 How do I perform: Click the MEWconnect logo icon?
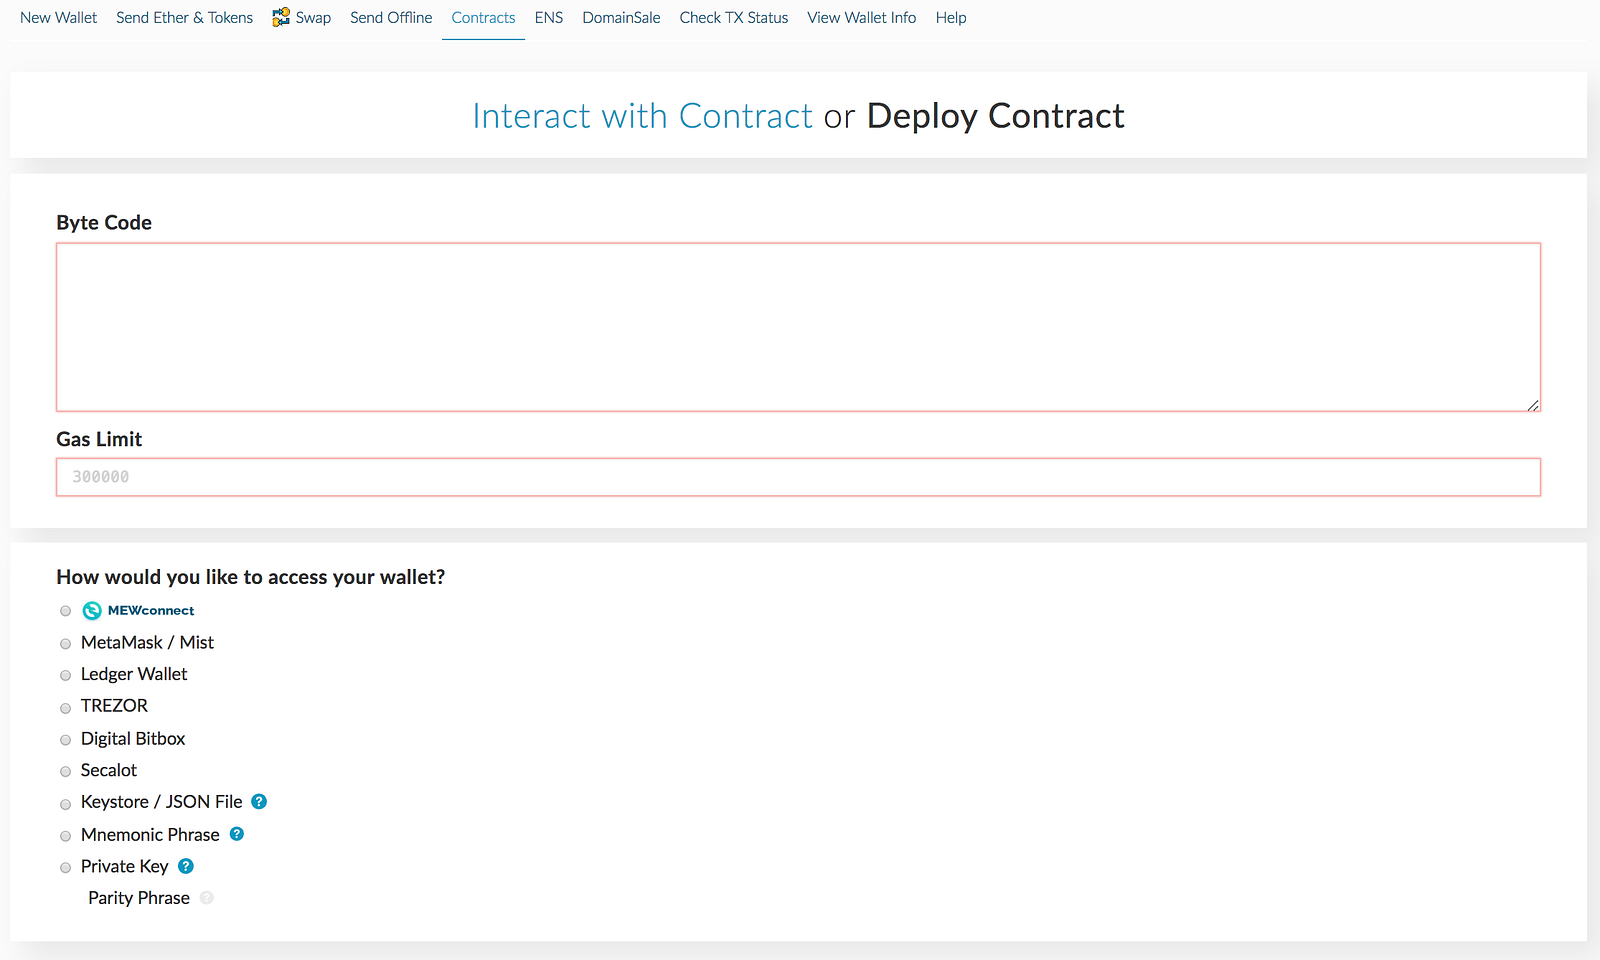pyautogui.click(x=92, y=610)
